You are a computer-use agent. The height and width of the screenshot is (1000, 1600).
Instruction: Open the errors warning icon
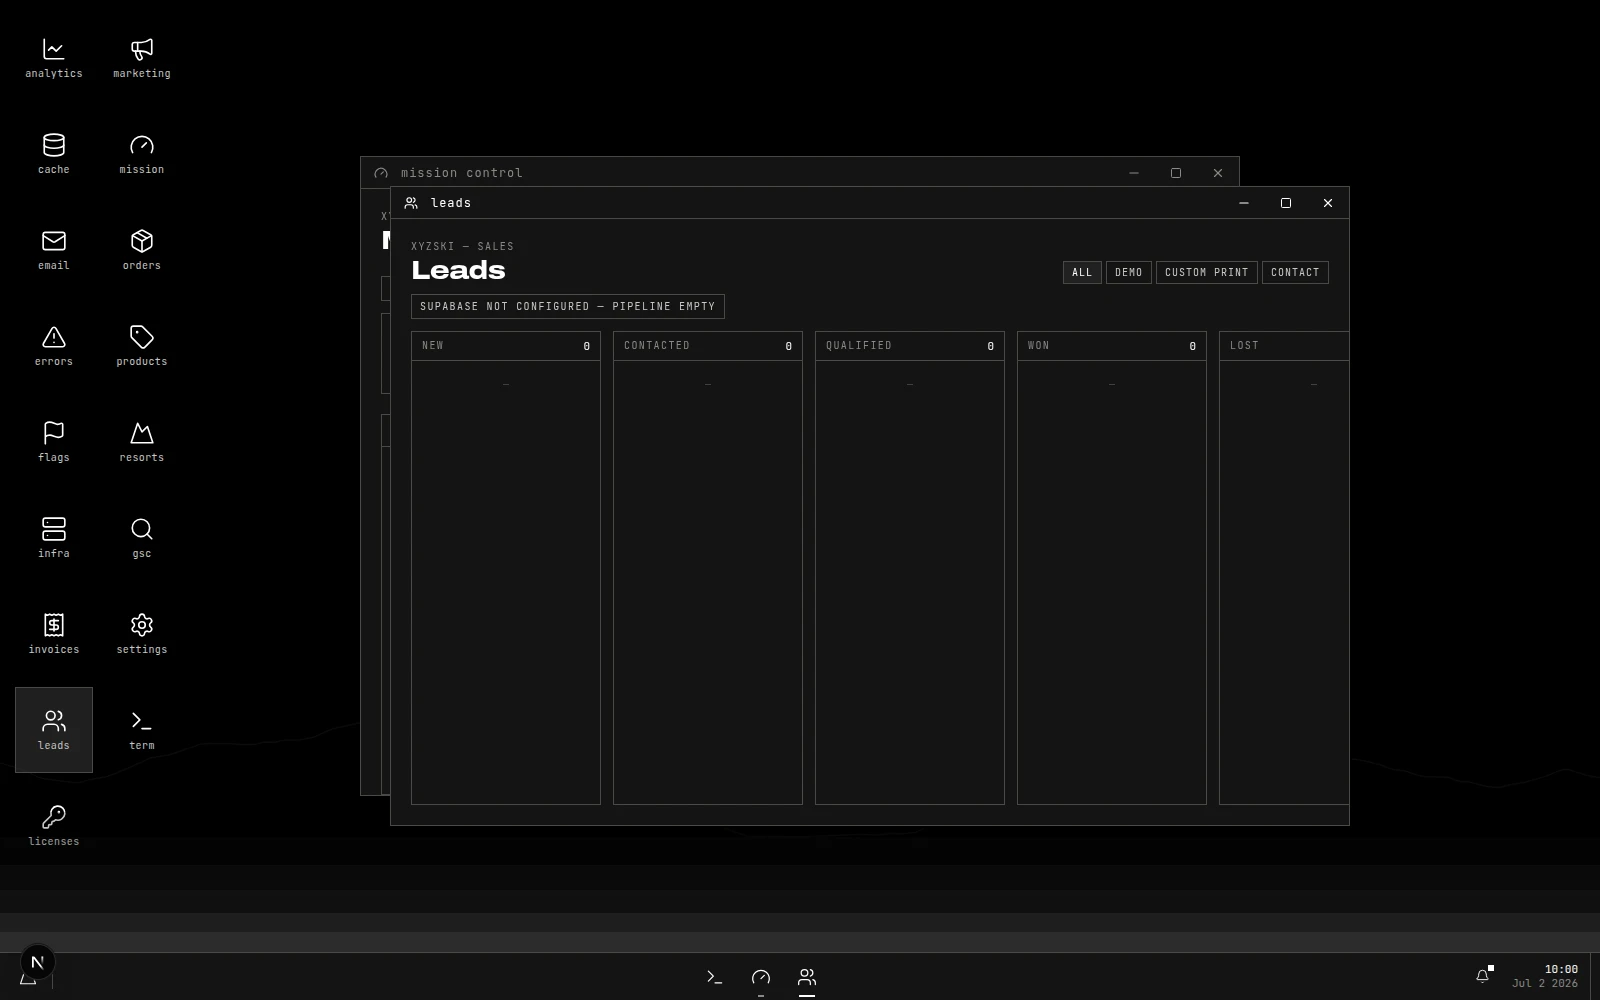[x=54, y=346]
